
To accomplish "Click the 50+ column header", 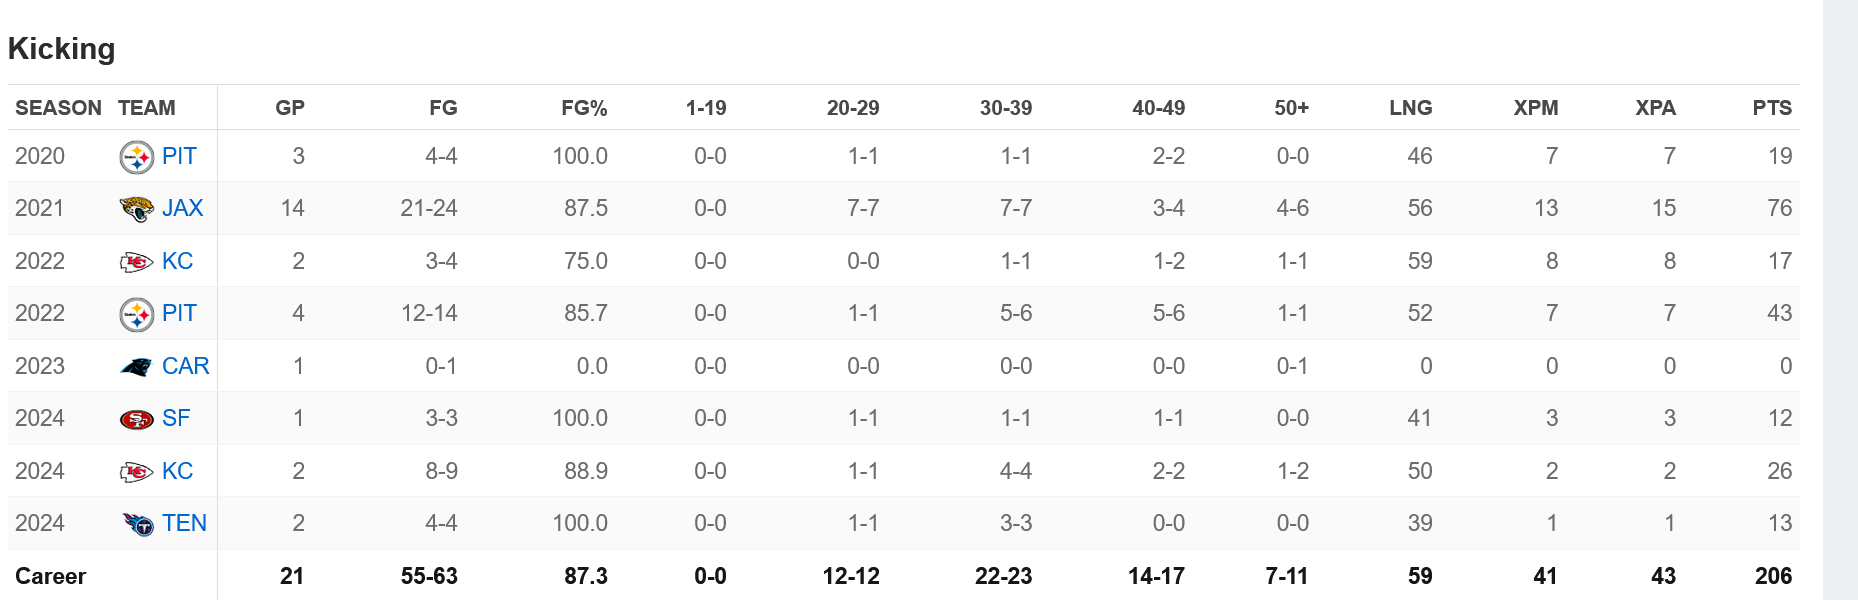I will click(x=1291, y=108).
